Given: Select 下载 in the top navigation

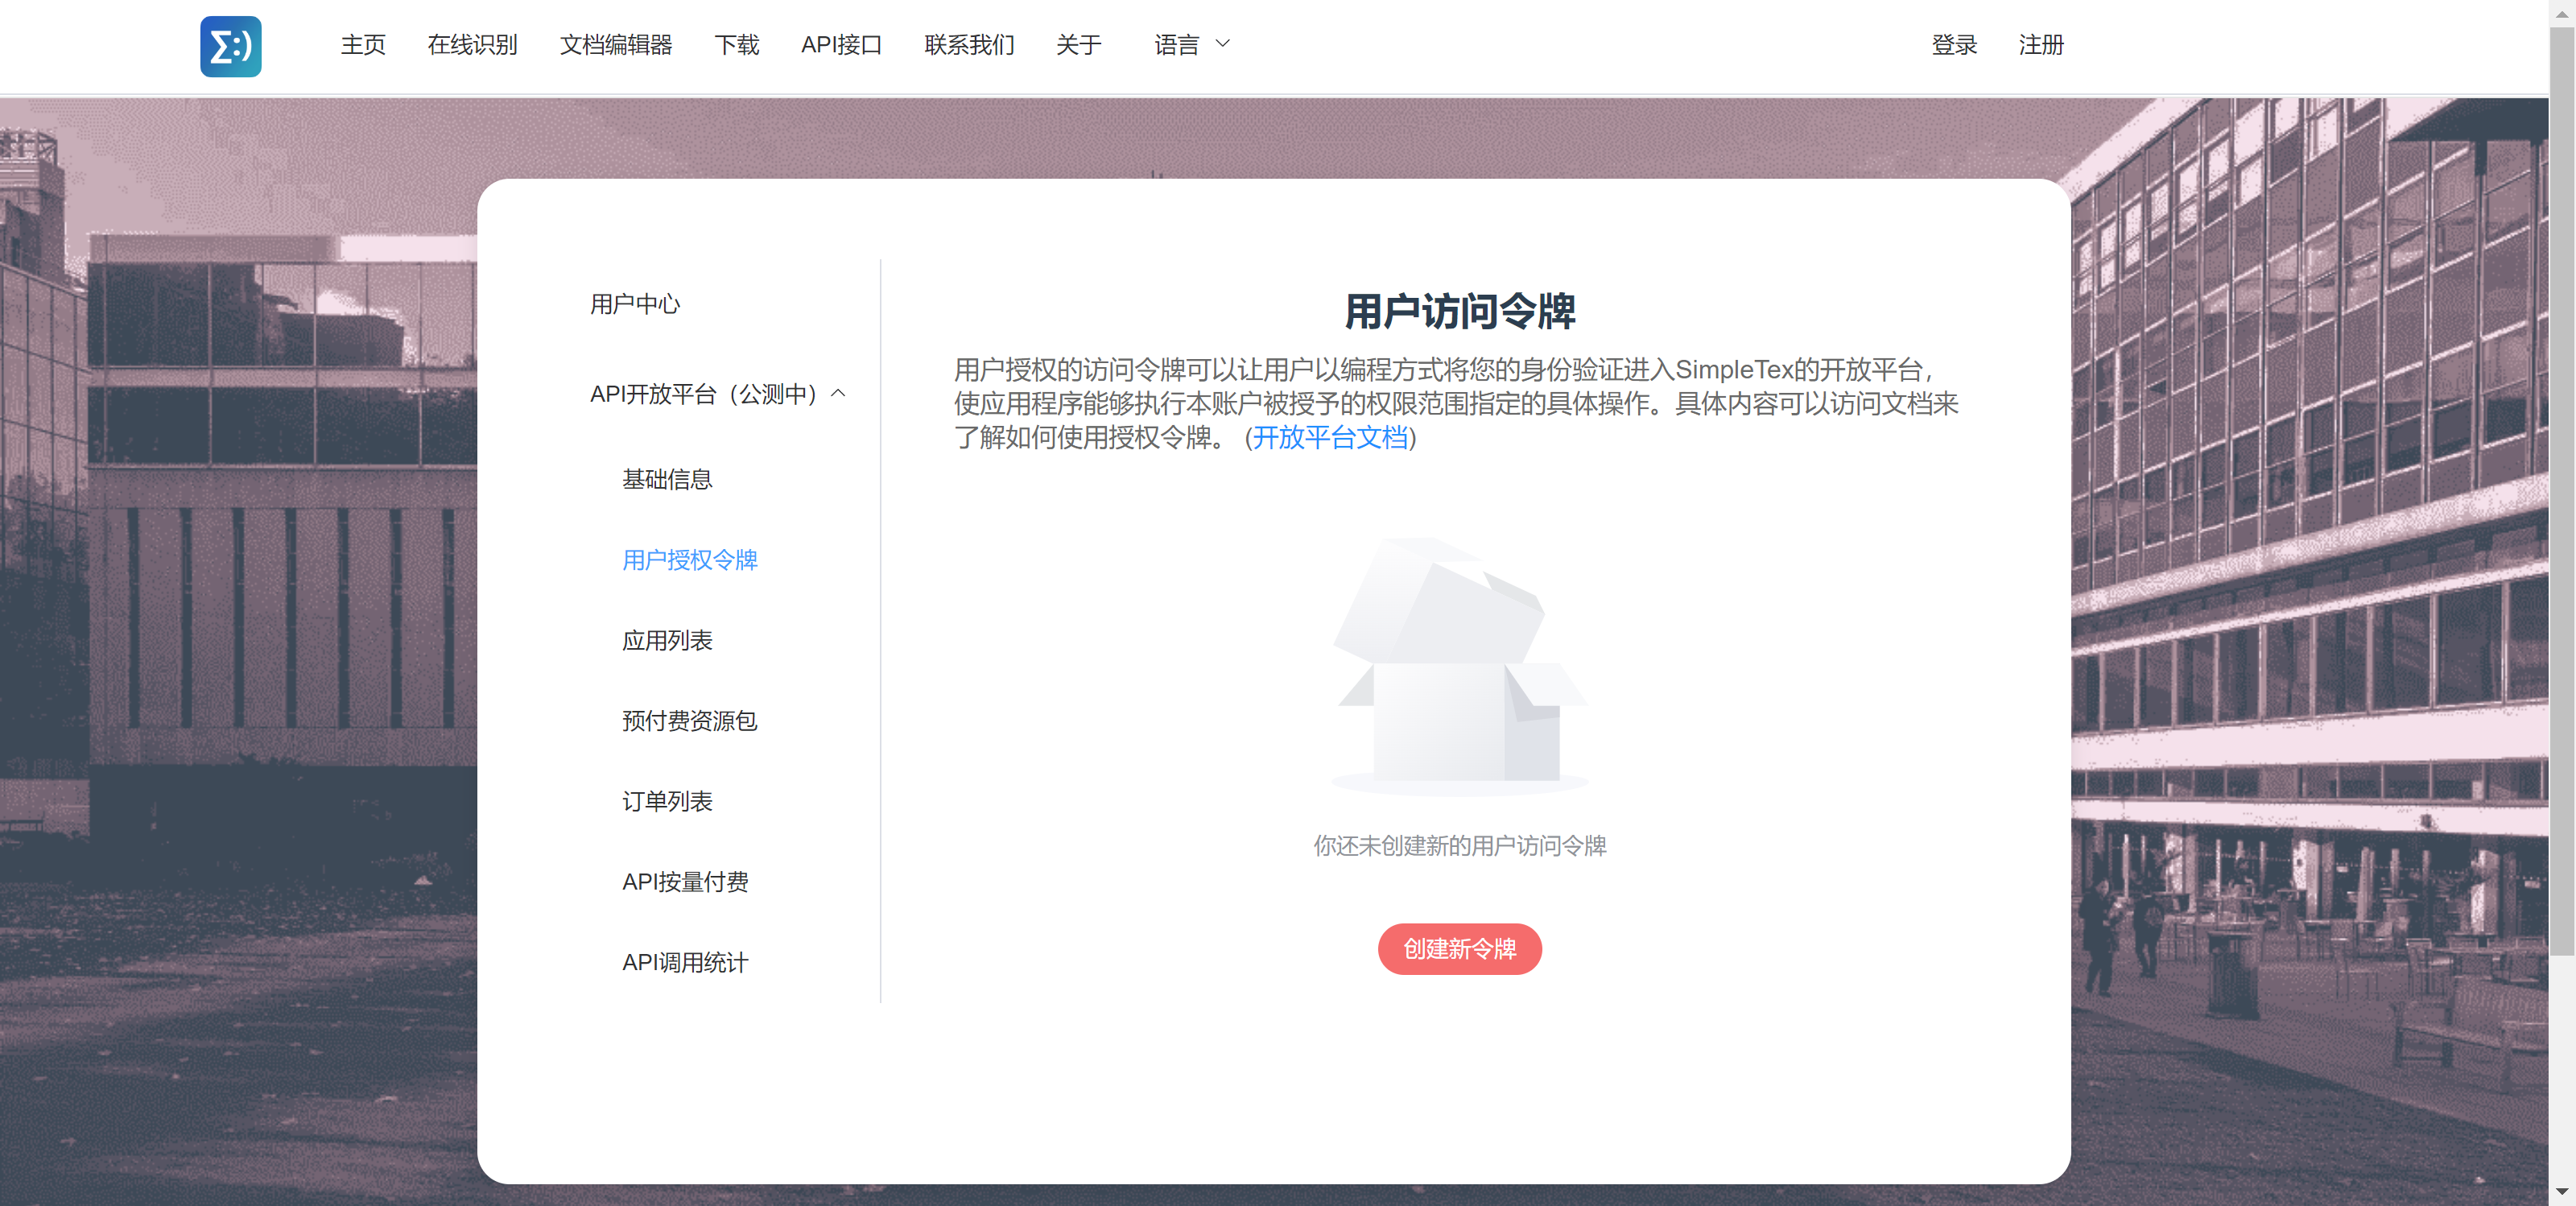Looking at the screenshot, I should point(736,45).
